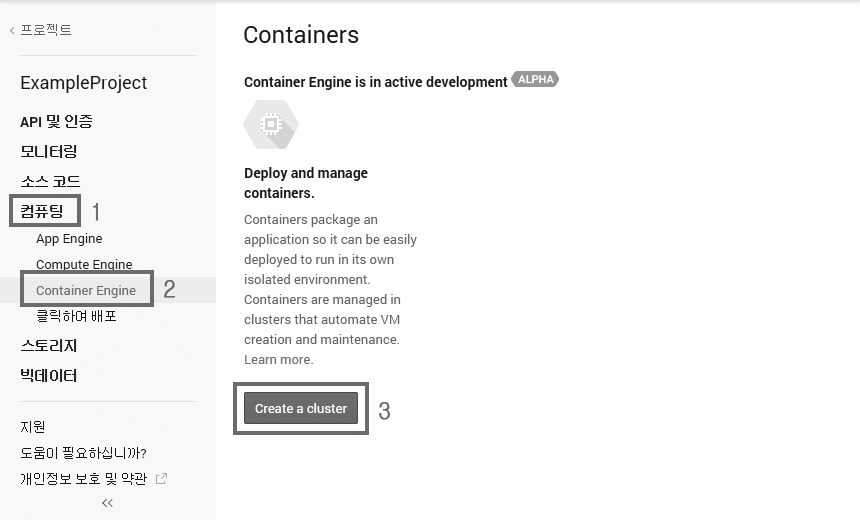Open 클릭하여 배포 menu item
Screen dimensions: 860x520
[x=76, y=316]
